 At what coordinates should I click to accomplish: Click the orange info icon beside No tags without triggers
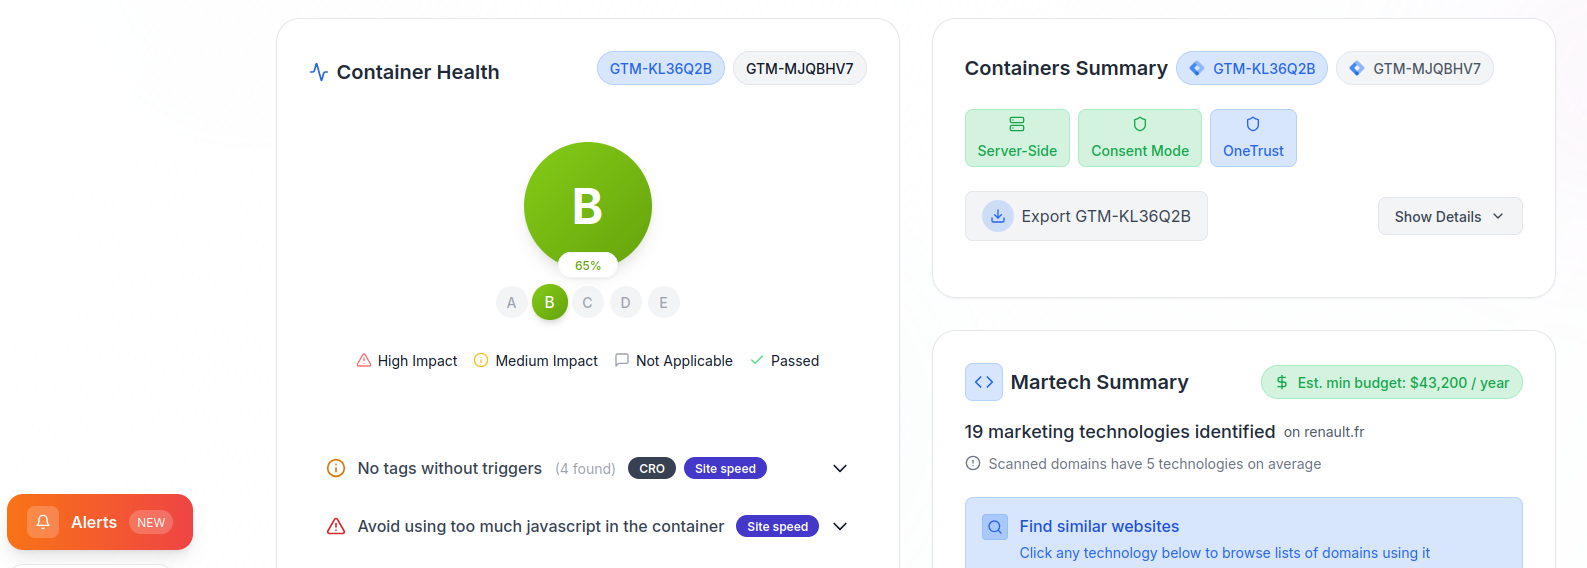[x=336, y=468]
